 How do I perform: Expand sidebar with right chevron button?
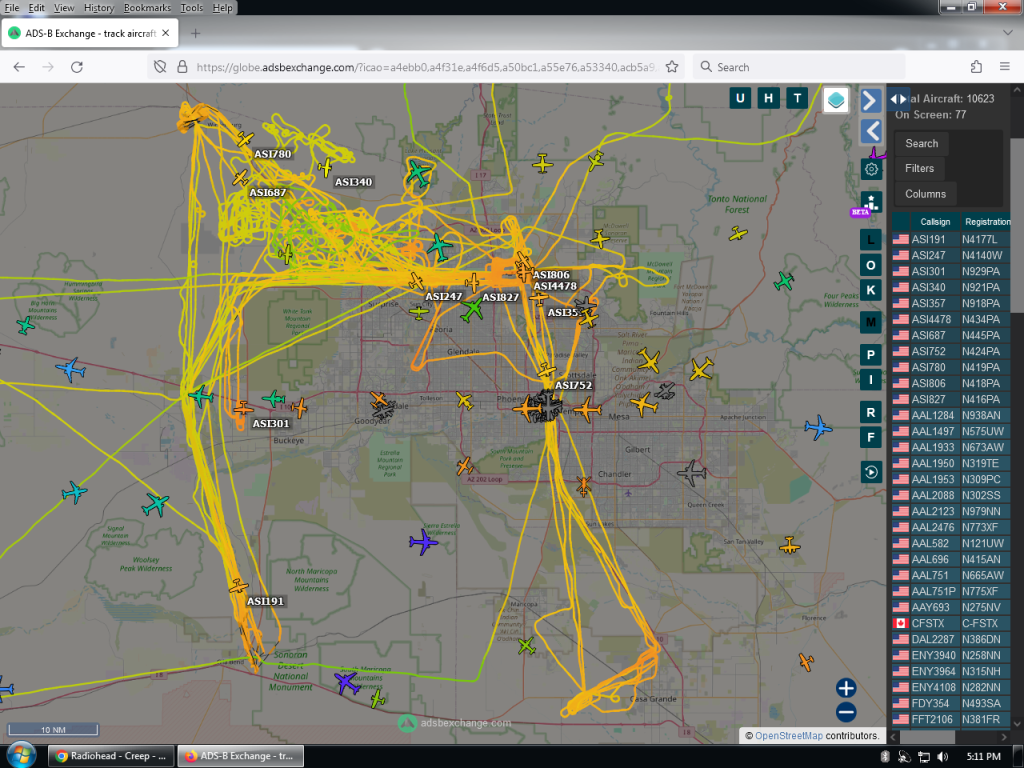coord(871,101)
